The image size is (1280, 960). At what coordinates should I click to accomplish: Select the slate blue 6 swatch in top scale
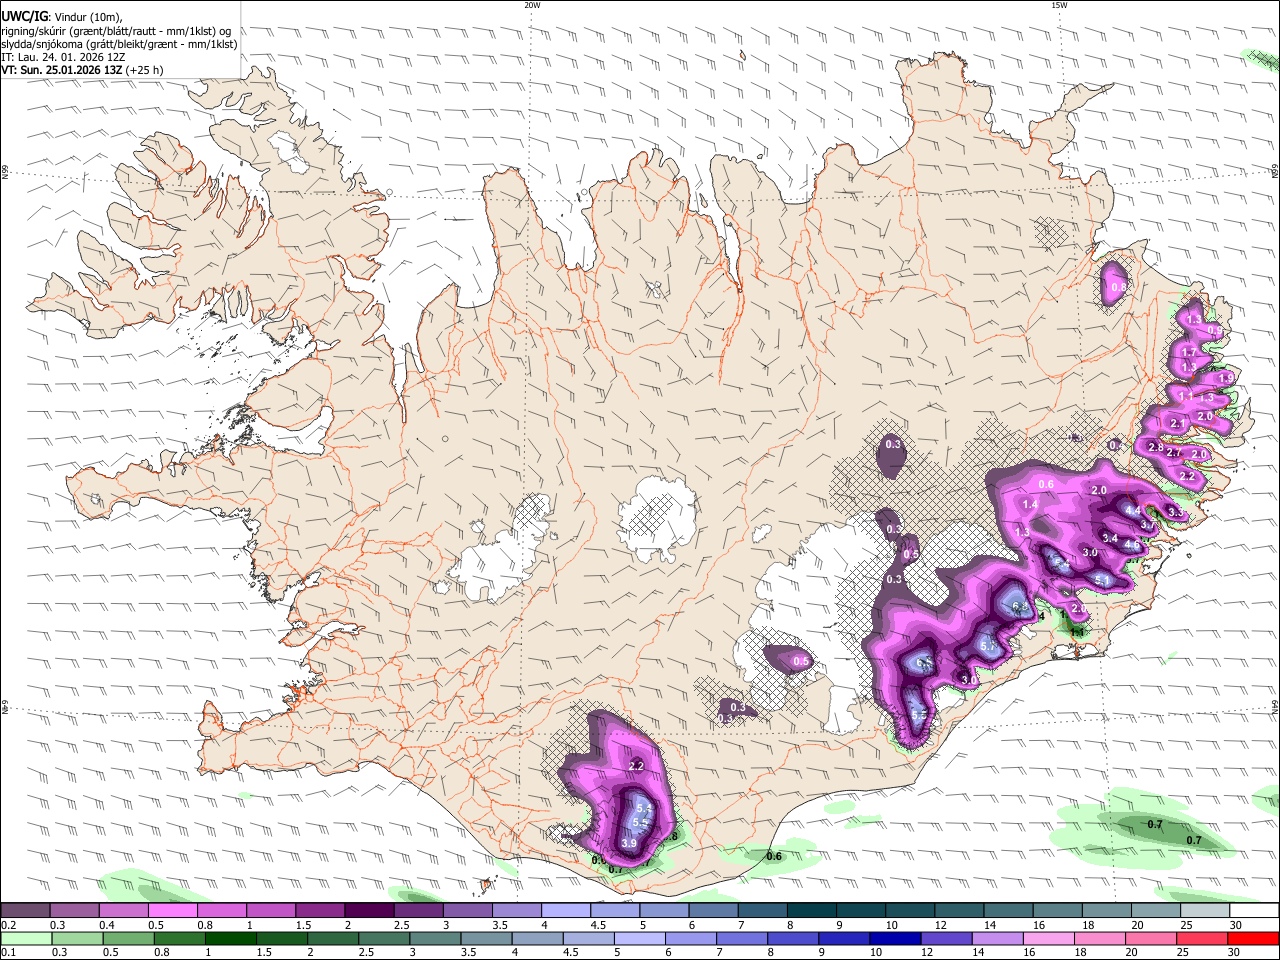pos(714,910)
